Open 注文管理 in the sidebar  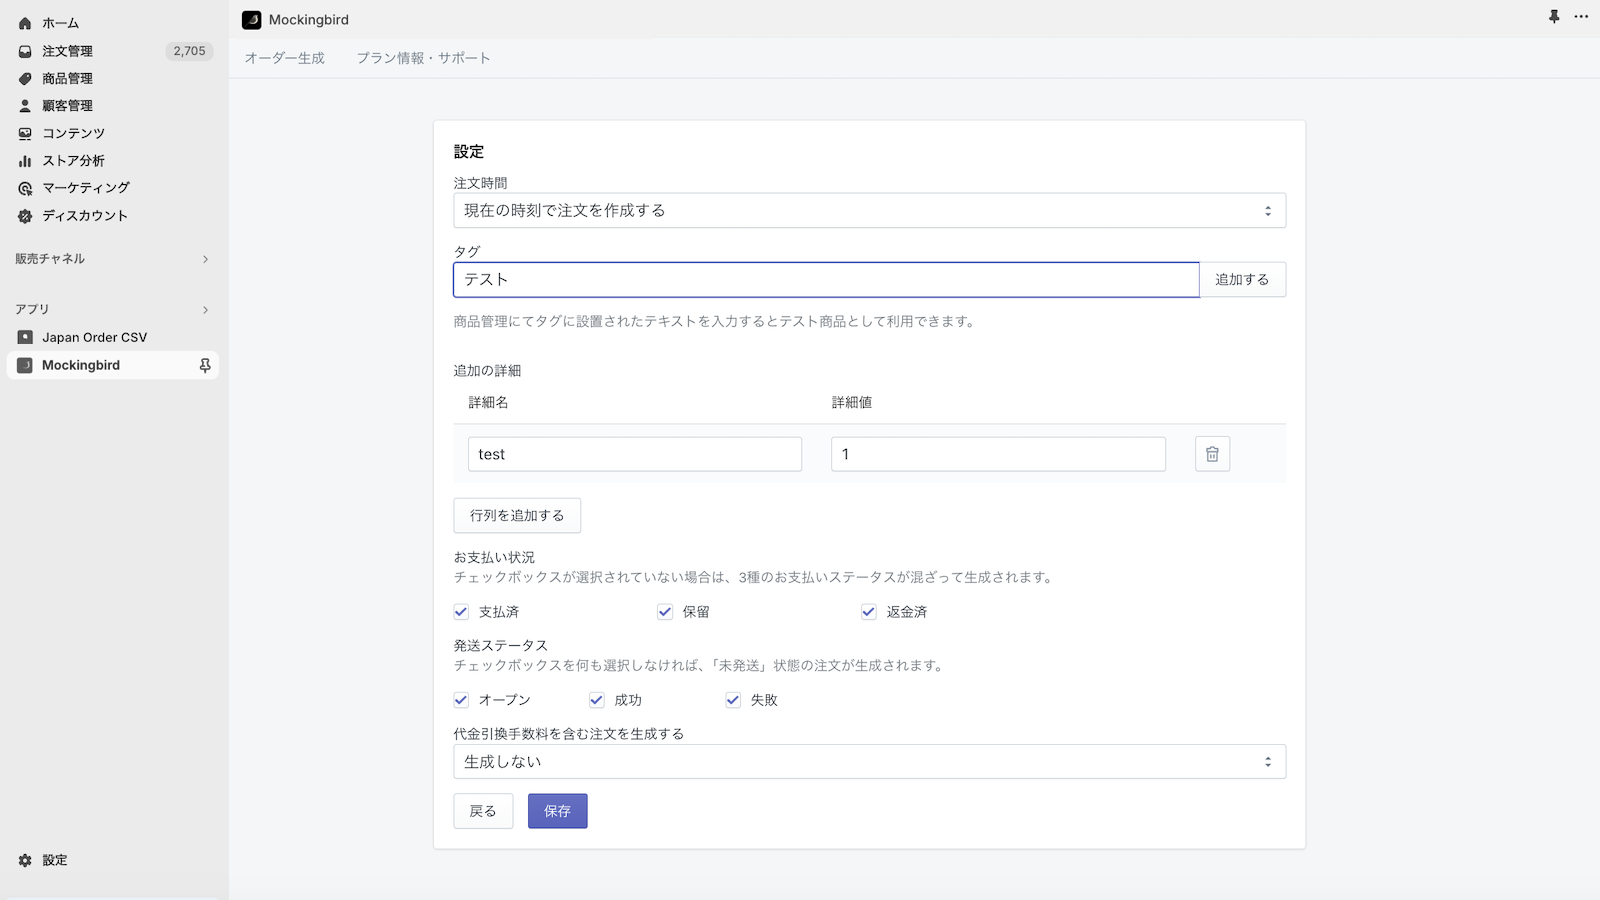[x=67, y=51]
